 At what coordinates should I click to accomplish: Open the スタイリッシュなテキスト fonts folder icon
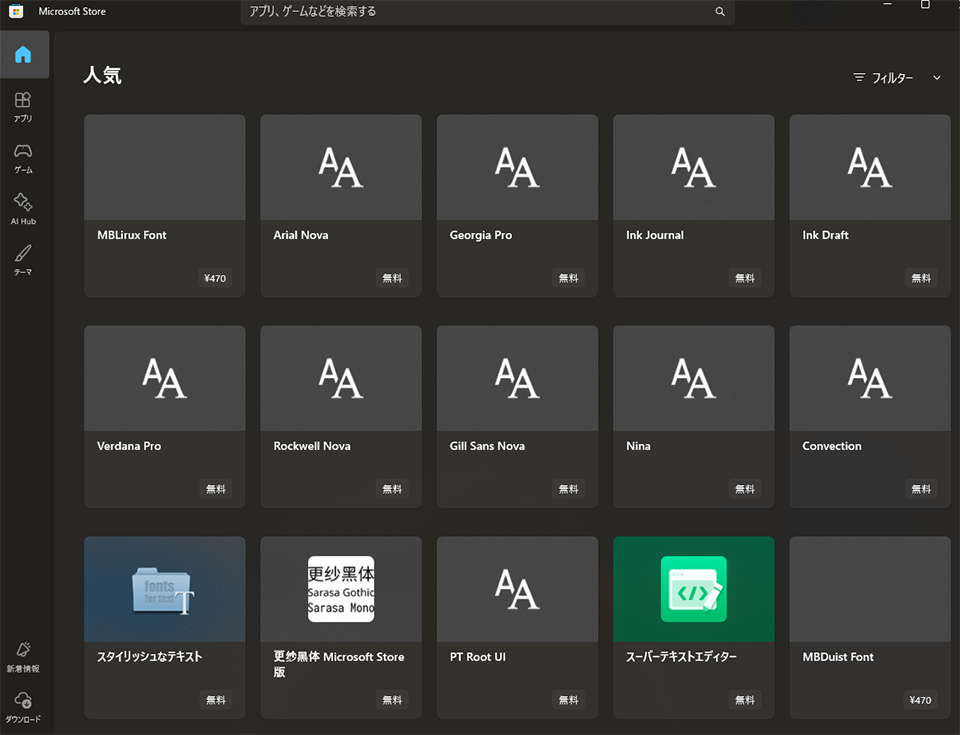(x=163, y=591)
